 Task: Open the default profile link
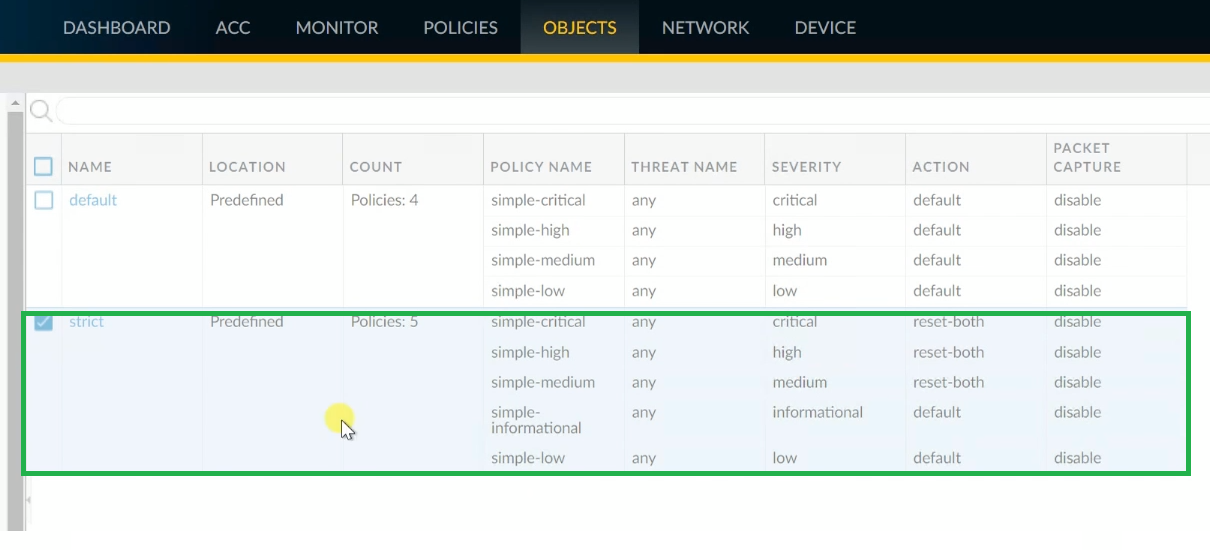[x=93, y=200]
